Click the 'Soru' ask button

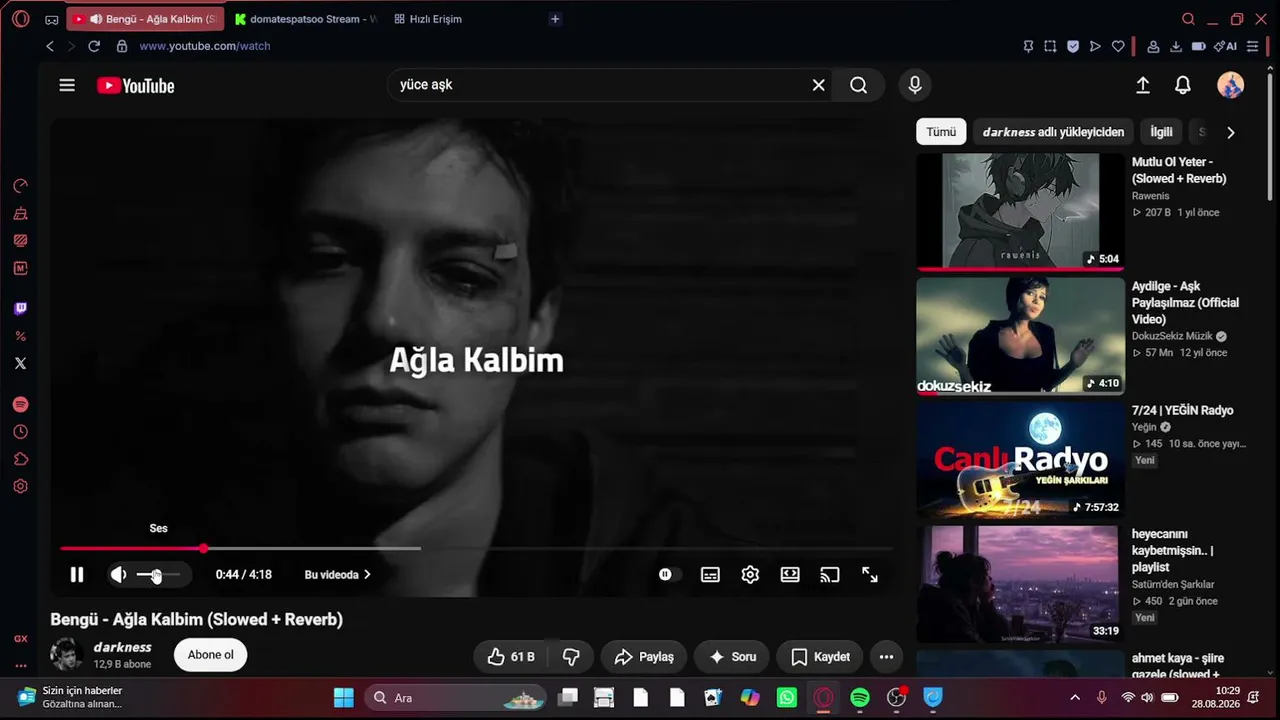pos(732,657)
